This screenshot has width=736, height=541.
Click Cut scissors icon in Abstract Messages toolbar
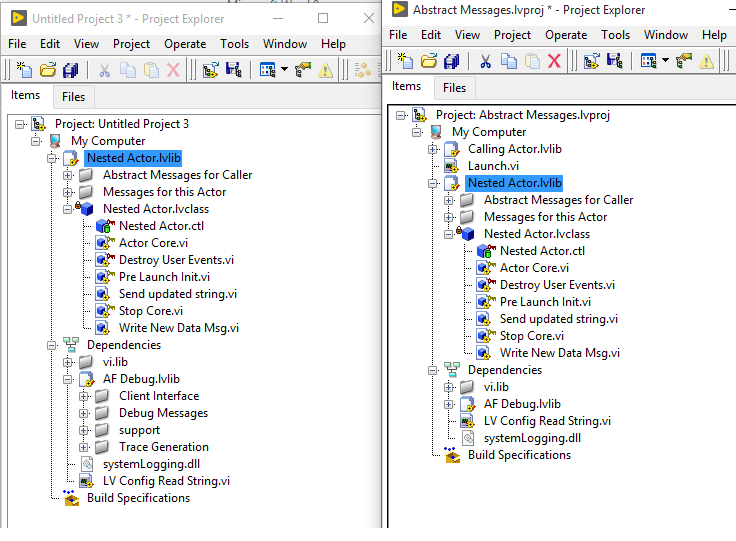click(x=486, y=61)
